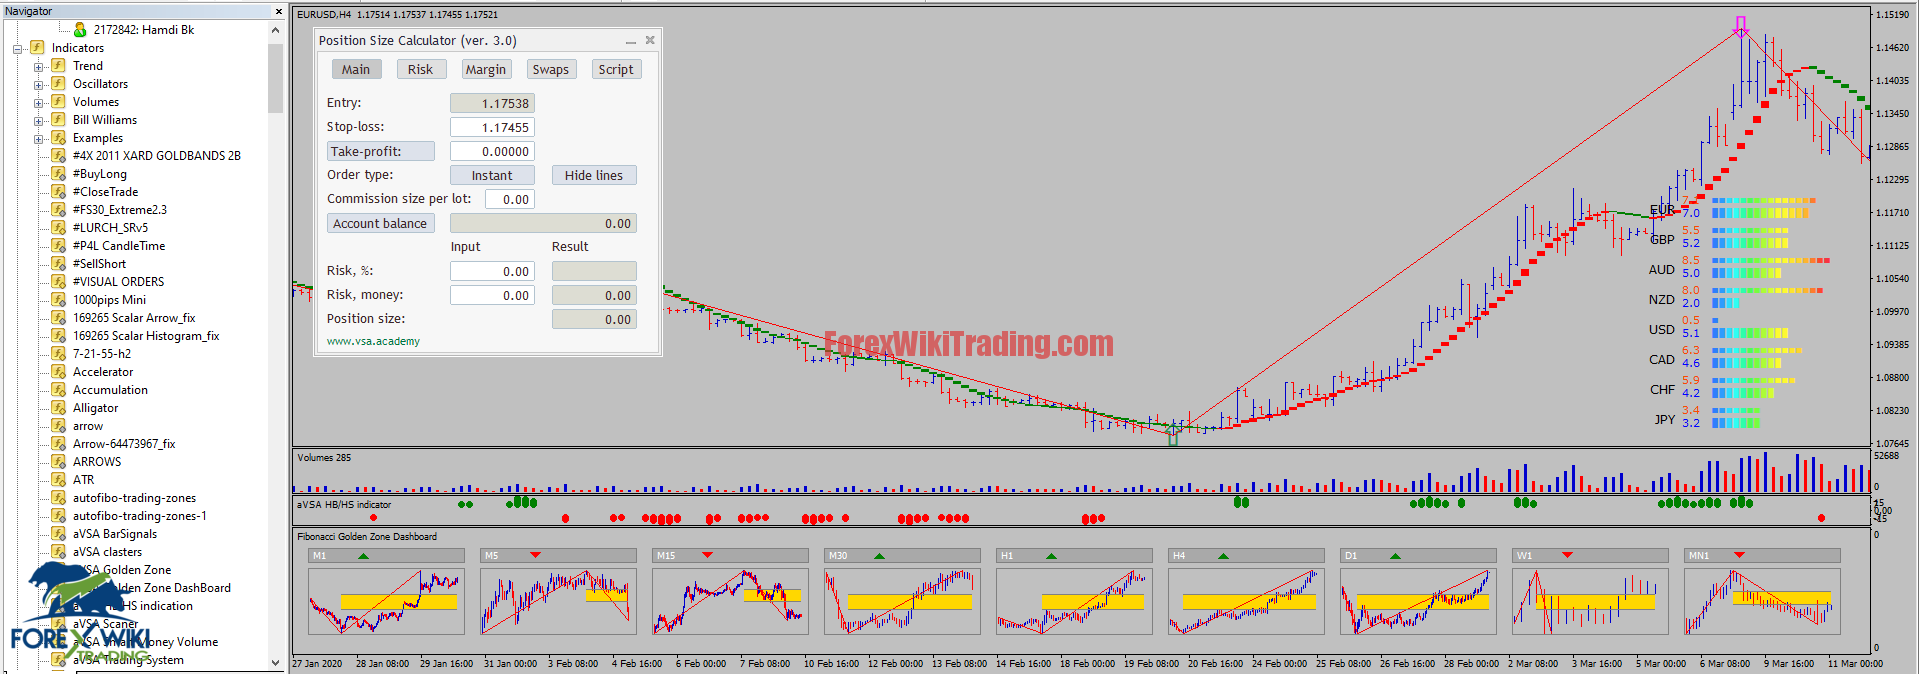The height and width of the screenshot is (674, 1919).
Task: Open the Swaps tab
Action: [x=551, y=69]
